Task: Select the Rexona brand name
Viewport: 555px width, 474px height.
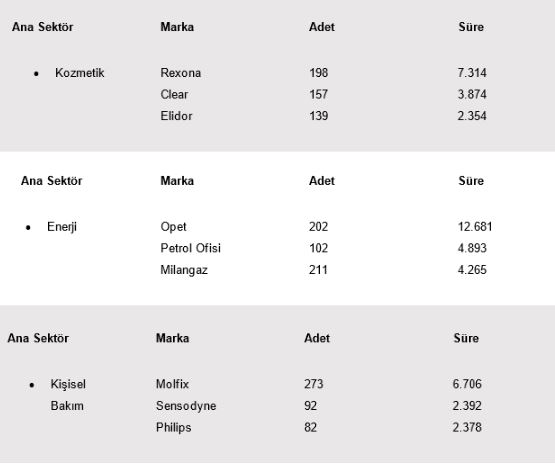Action: [x=181, y=73]
